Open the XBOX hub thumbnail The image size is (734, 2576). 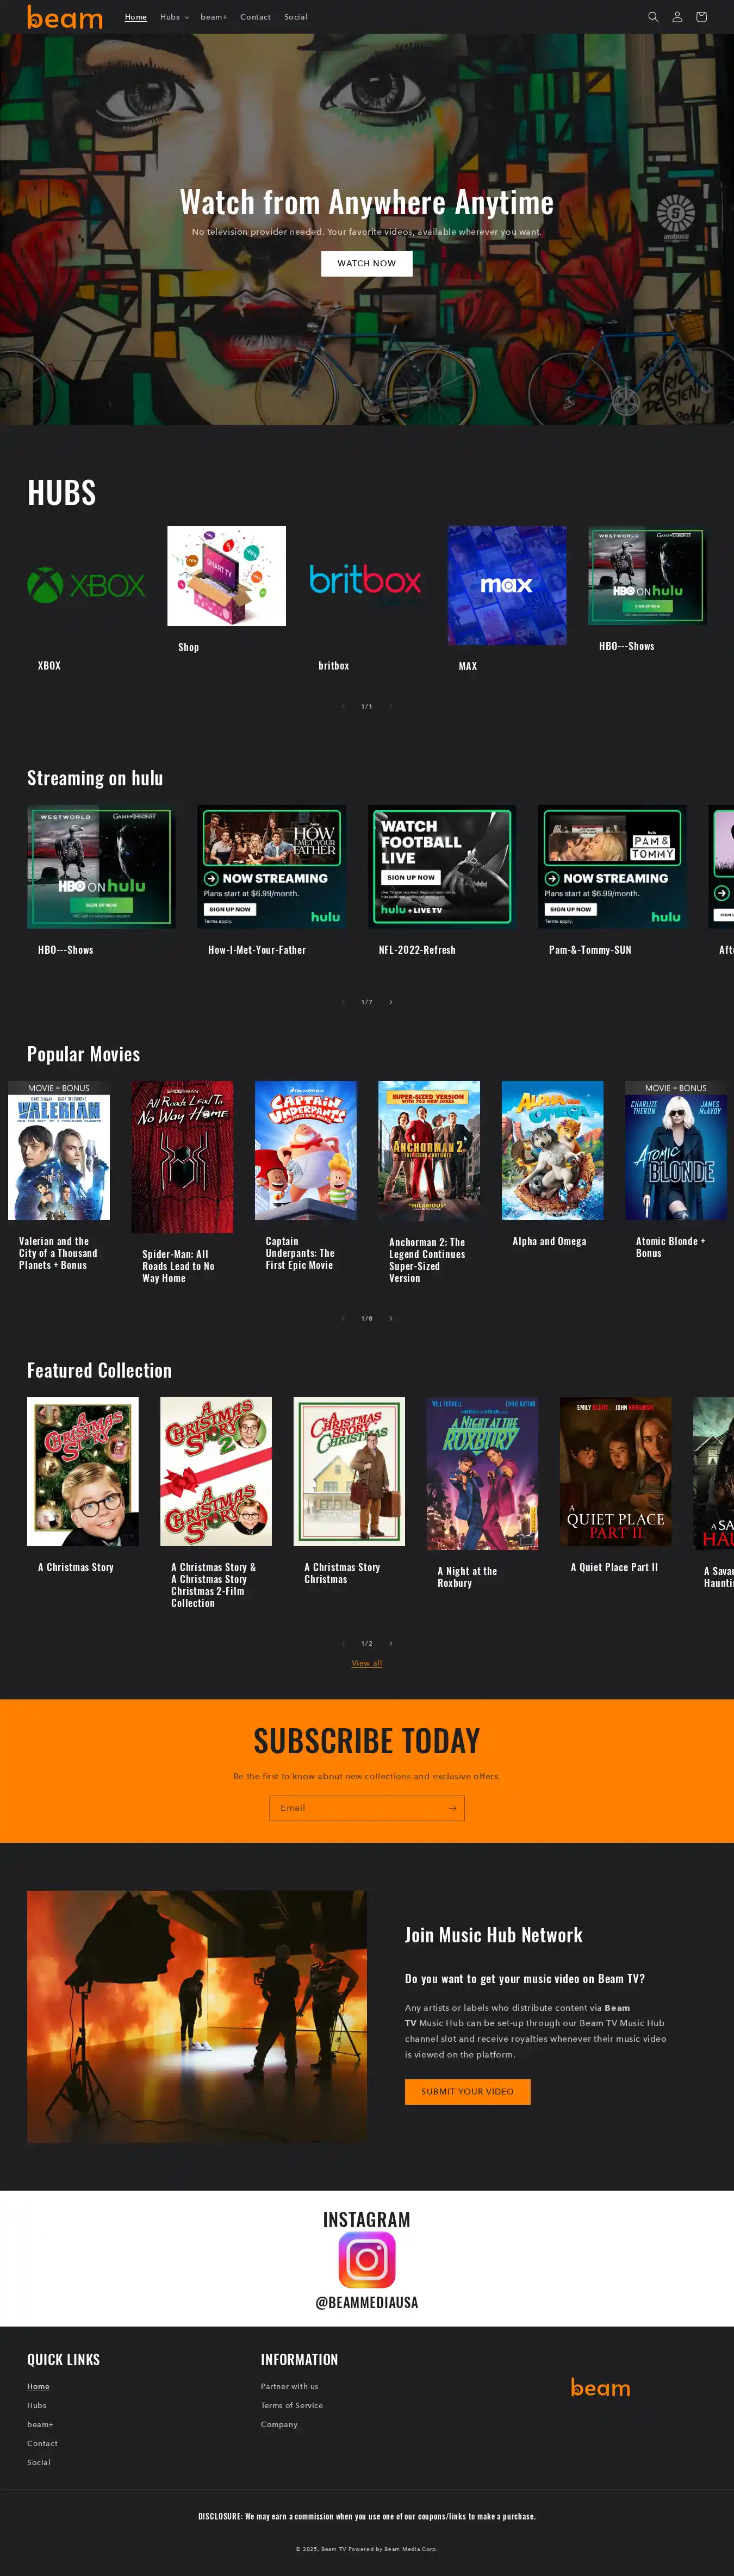point(86,585)
